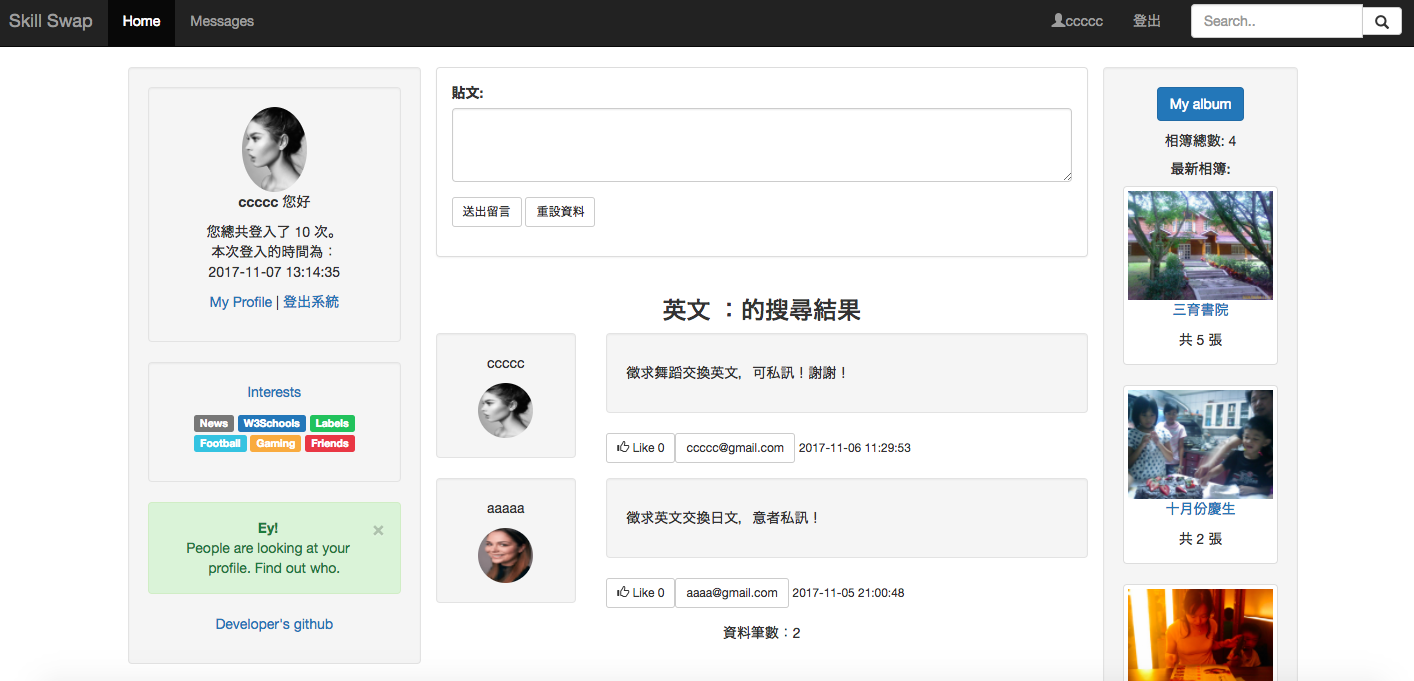Click the ccccc@gmail.com email button
The image size is (1414, 681).
tap(735, 448)
